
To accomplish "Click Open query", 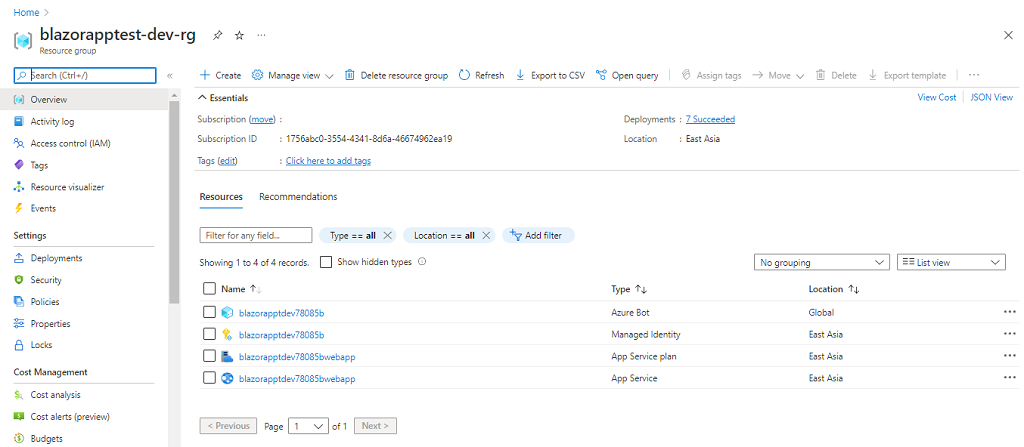I will [627, 75].
